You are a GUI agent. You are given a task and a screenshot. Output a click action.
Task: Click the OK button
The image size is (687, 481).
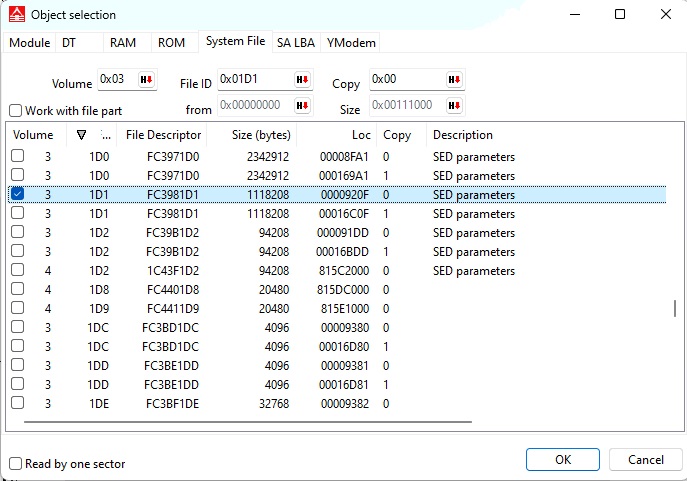click(563, 460)
